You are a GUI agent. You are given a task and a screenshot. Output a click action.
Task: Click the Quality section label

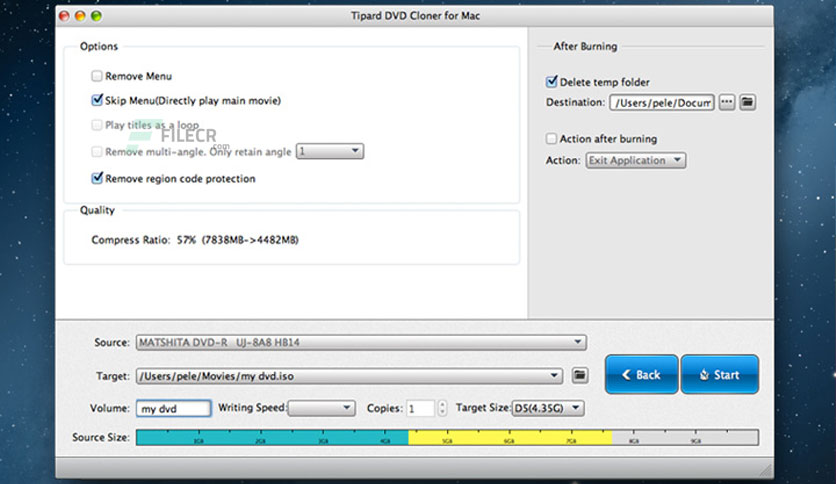97,210
